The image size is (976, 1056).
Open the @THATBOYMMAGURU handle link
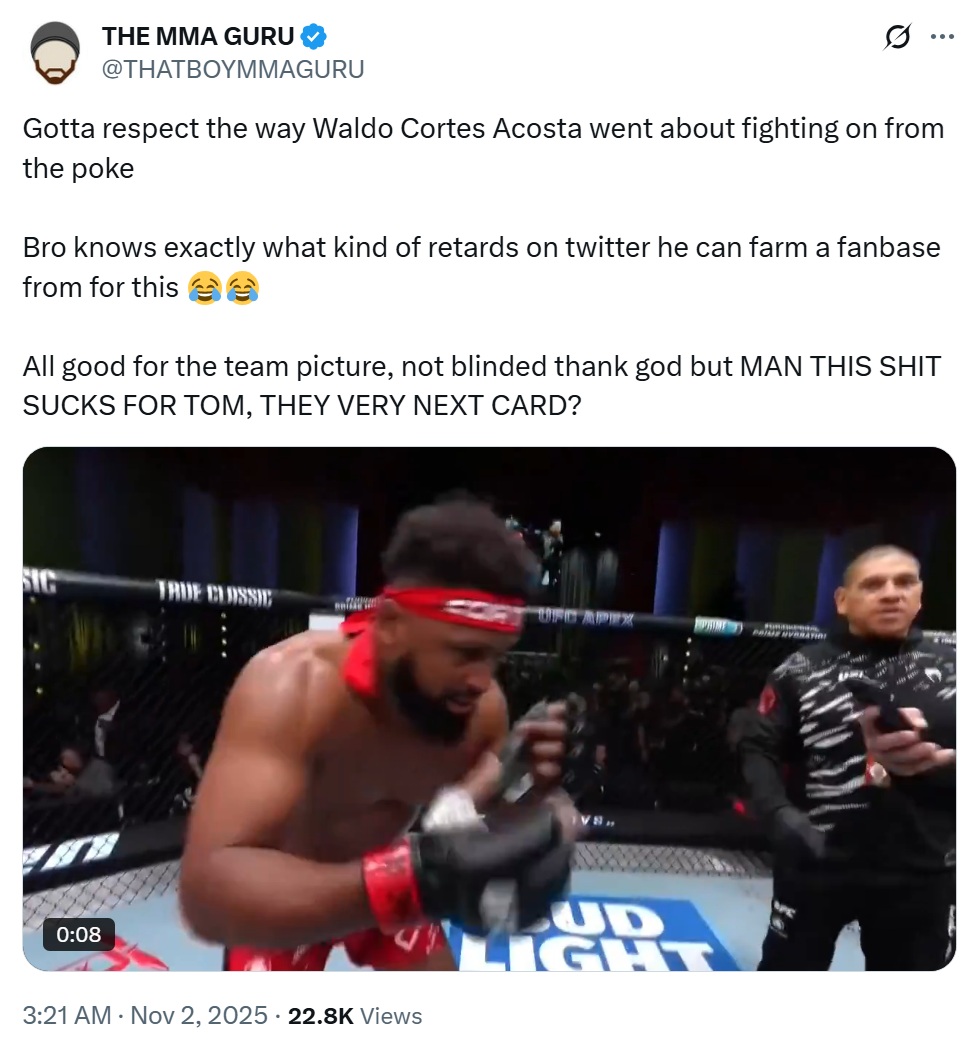pyautogui.click(x=233, y=69)
